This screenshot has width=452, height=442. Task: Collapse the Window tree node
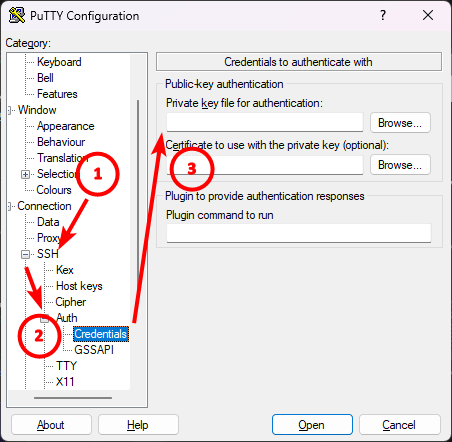(x=11, y=110)
